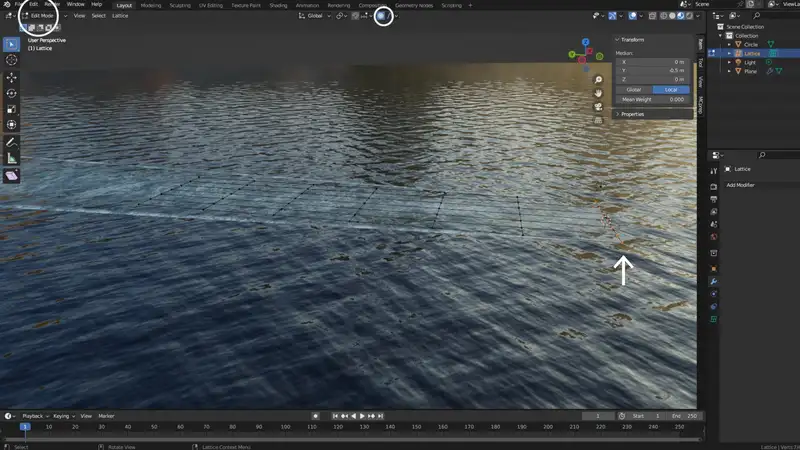Select the Cursor tool
800x450 pixels.
pos(12,60)
